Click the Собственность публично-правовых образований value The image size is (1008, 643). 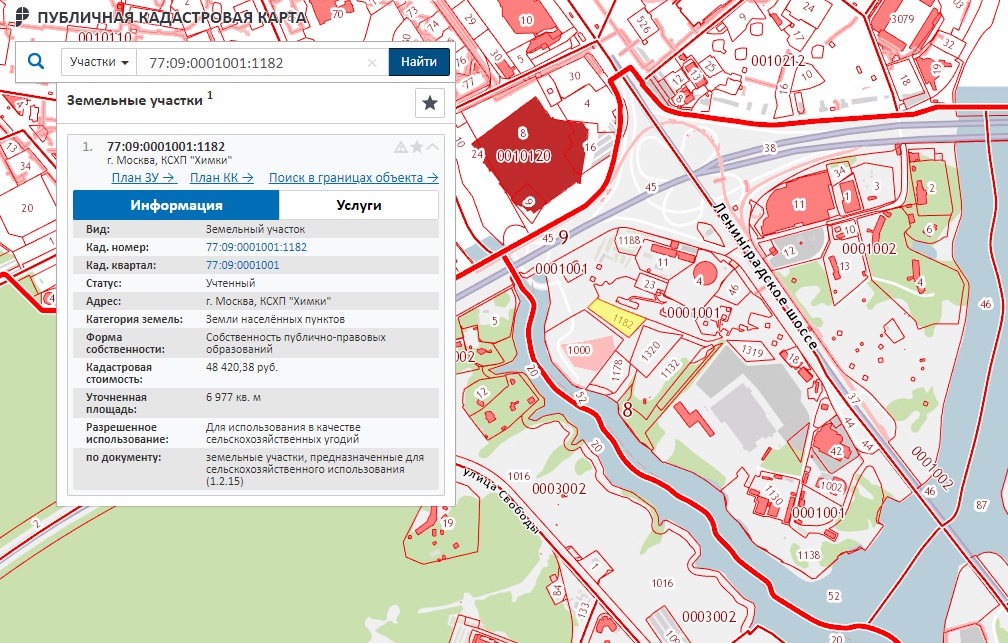[296, 343]
